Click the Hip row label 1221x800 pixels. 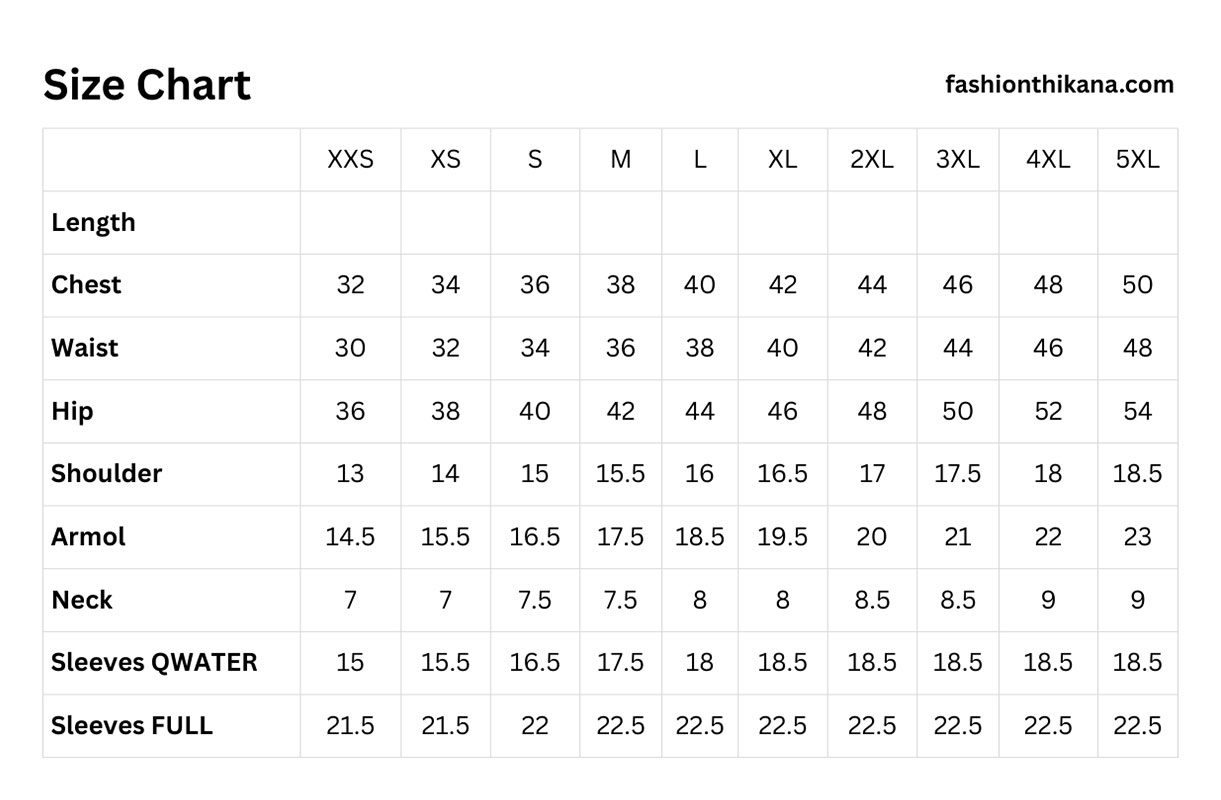72,411
